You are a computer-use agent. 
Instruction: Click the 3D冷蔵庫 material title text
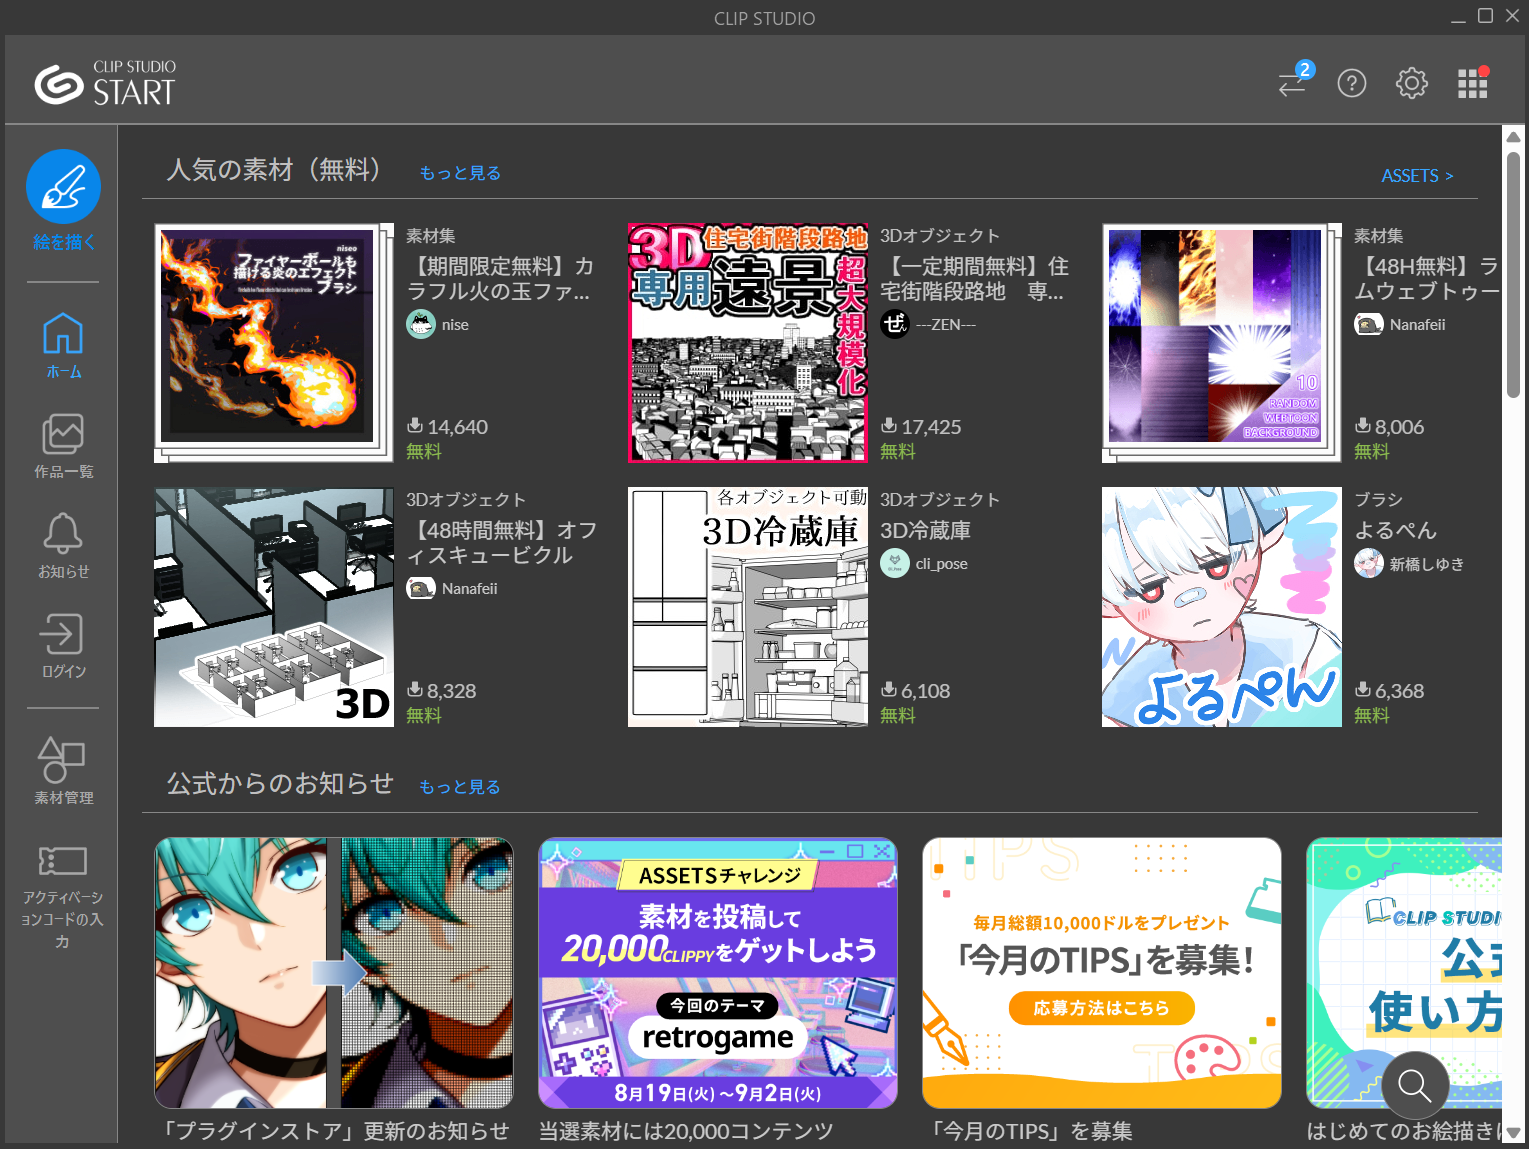(x=925, y=531)
